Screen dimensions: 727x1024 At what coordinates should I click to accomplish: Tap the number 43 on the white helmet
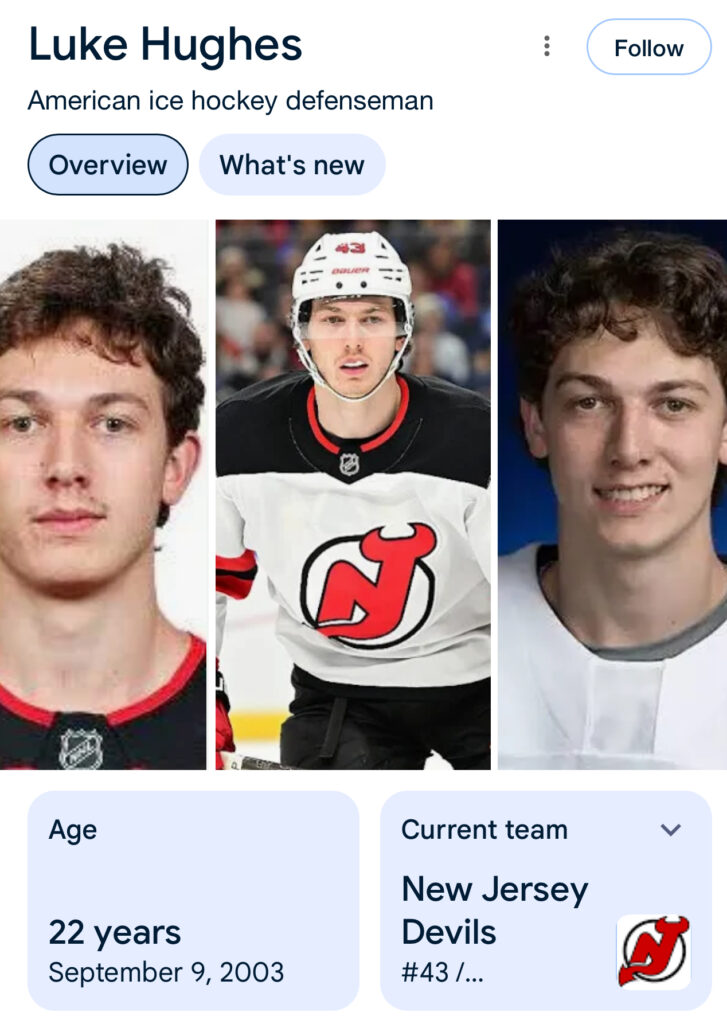click(x=350, y=249)
